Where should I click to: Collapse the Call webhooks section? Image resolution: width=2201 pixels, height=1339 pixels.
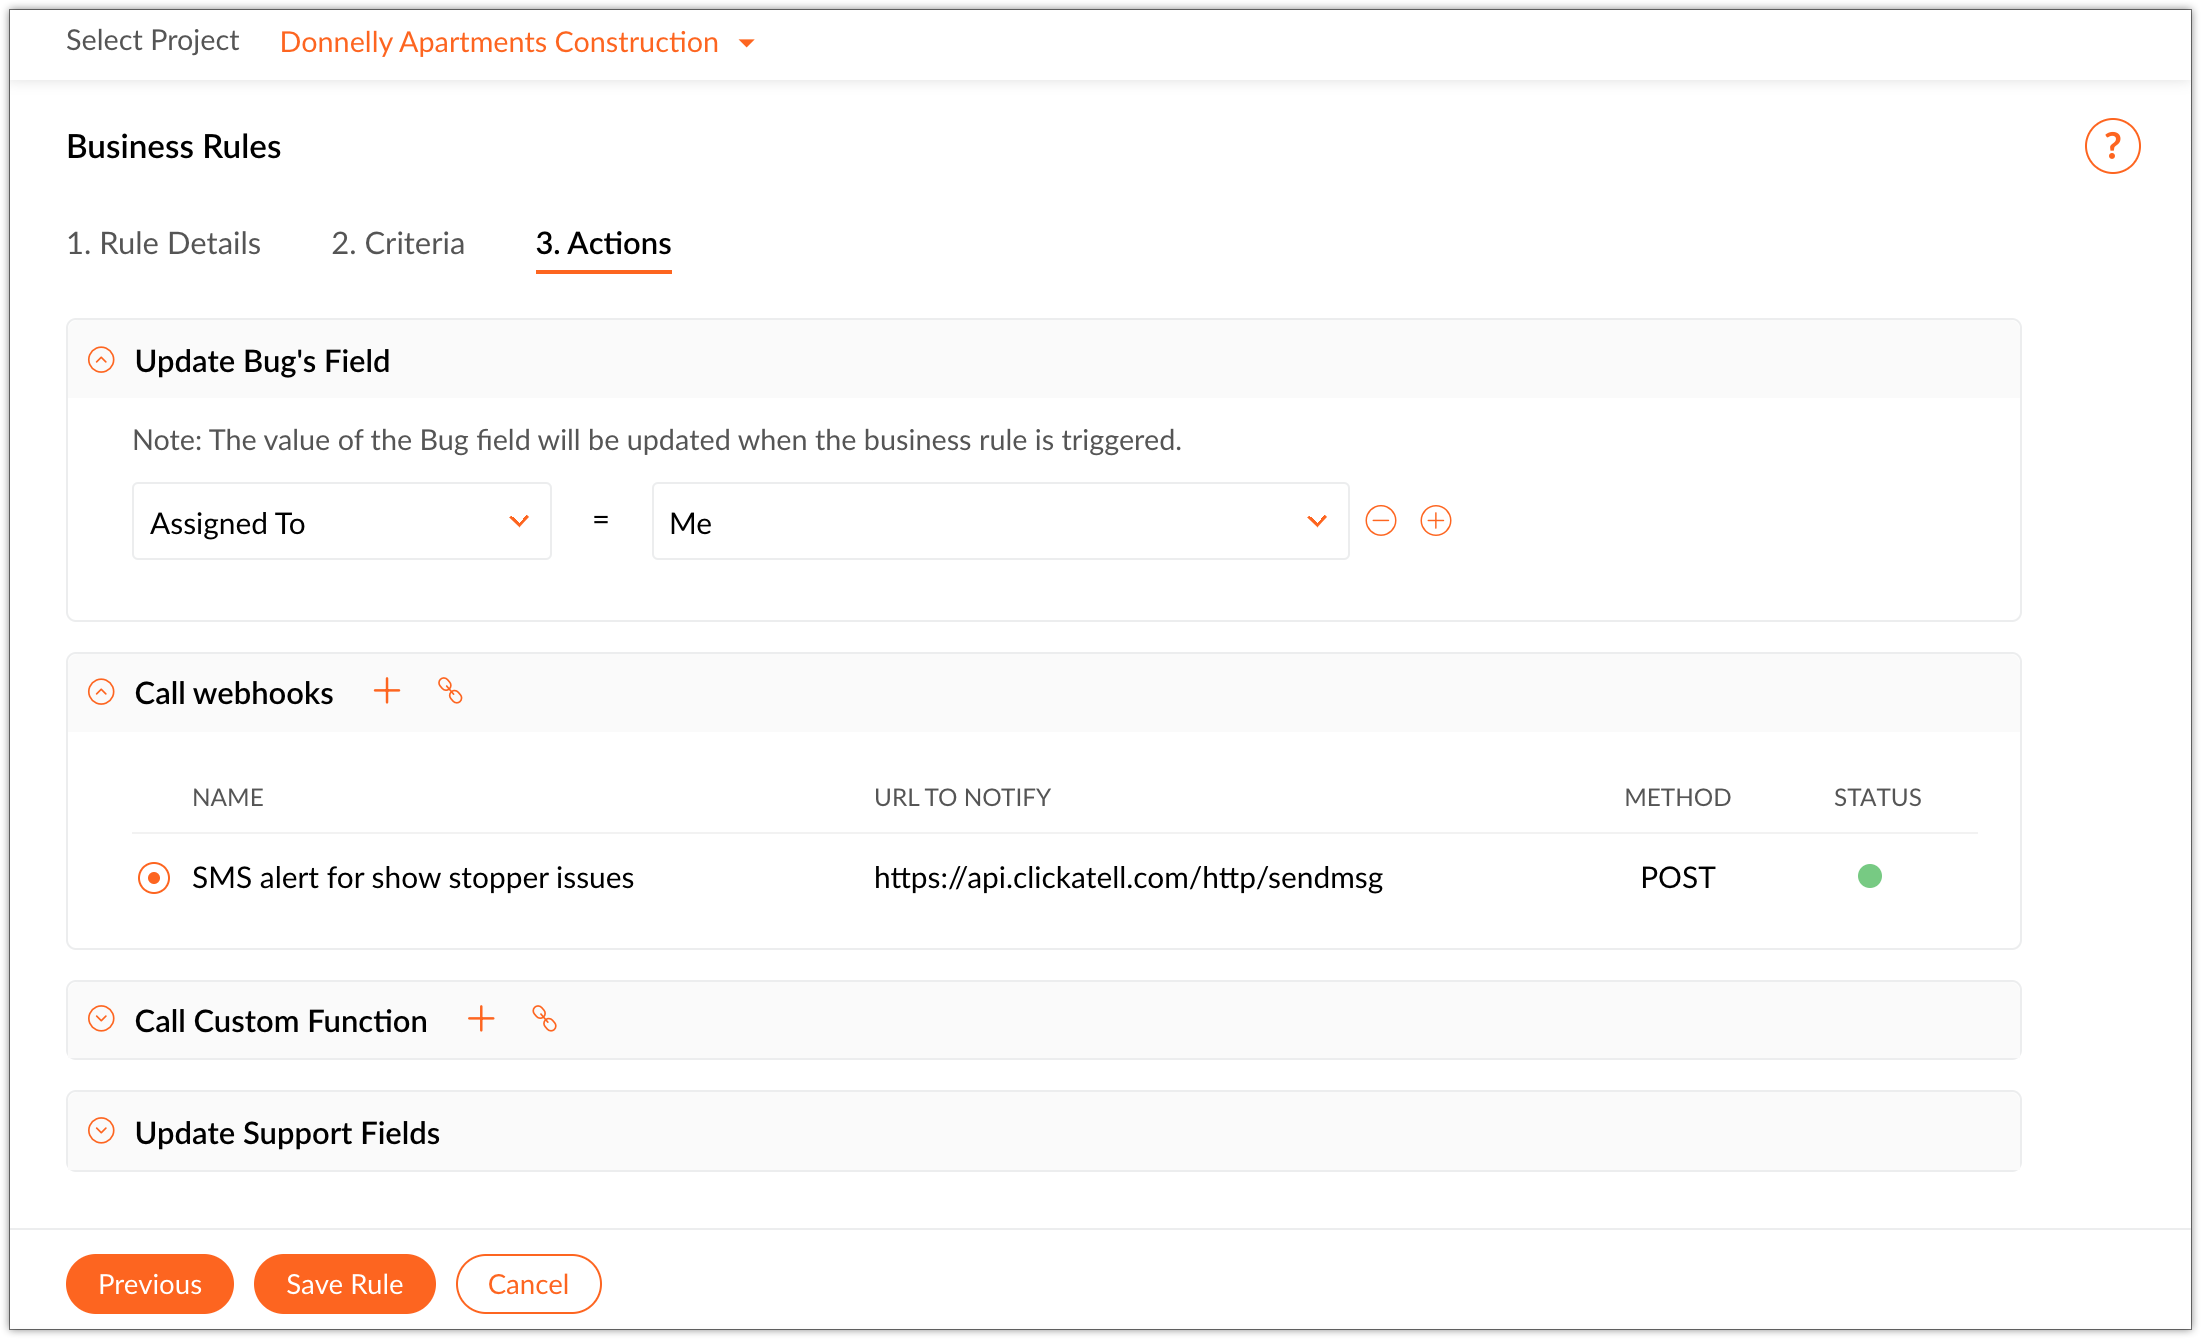click(x=102, y=692)
